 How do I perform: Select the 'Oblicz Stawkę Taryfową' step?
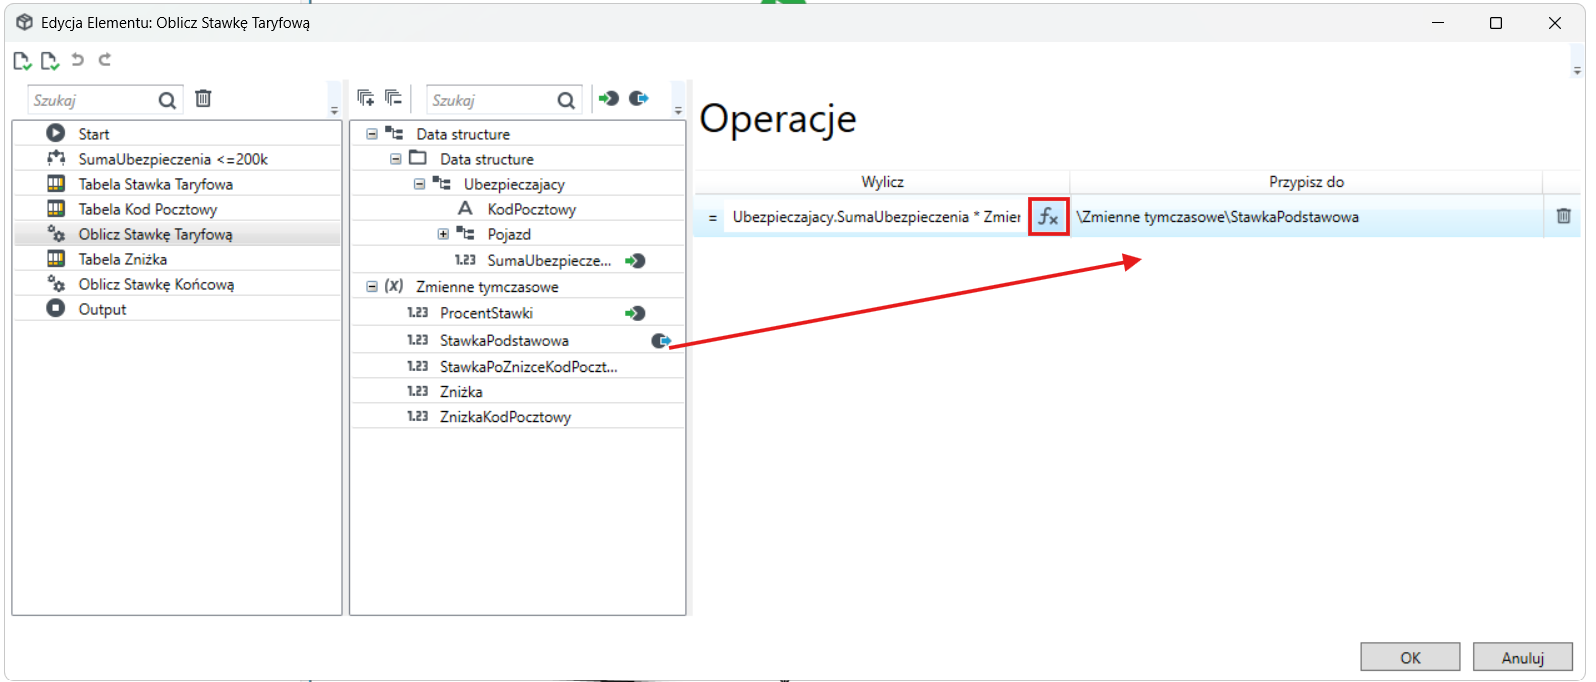177,234
